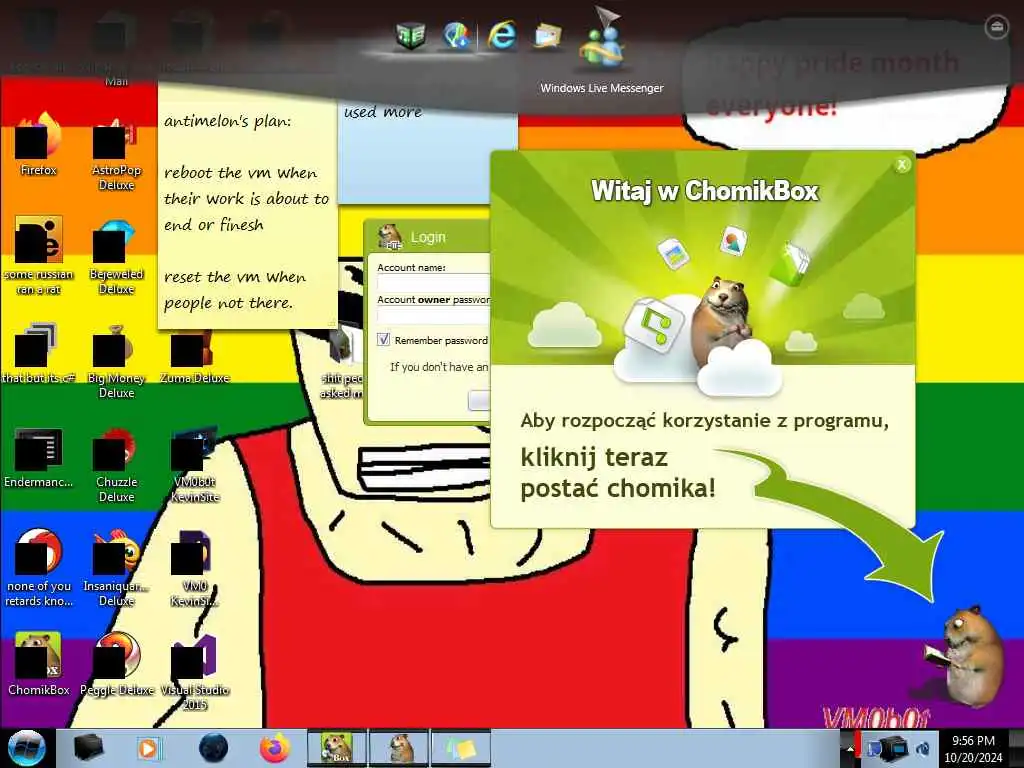Open Bejeweled Deluxe desktop icon
1024x768 pixels.
(x=116, y=256)
